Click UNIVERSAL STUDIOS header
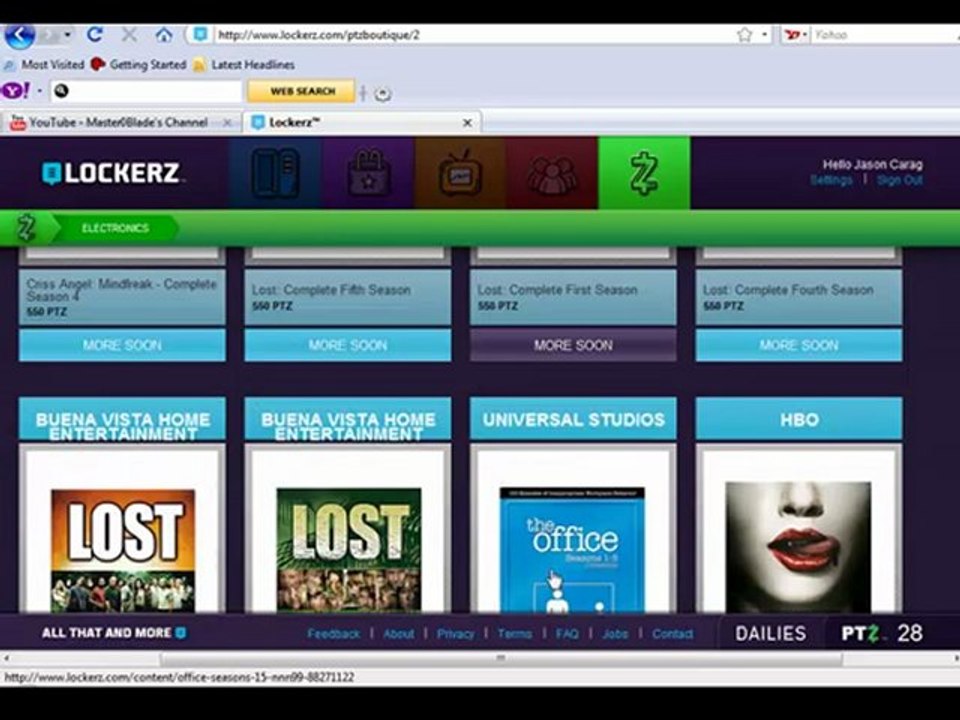Screen dimensions: 960x720 click(x=573, y=419)
